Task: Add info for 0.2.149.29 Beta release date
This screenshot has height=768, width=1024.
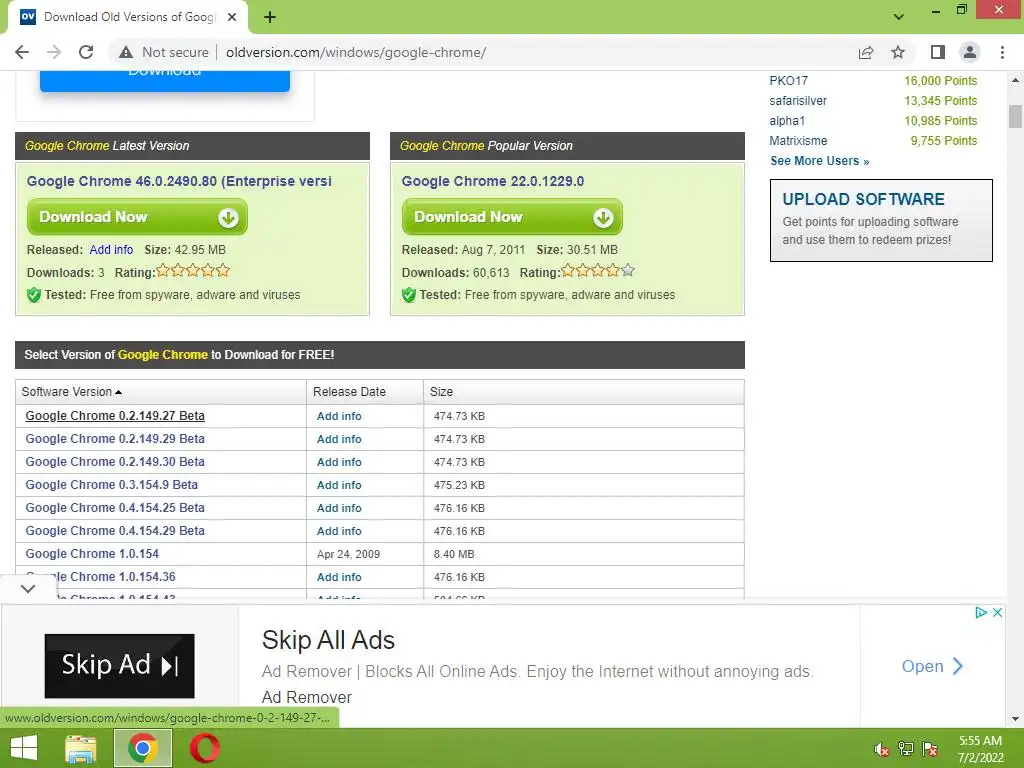Action: point(339,439)
